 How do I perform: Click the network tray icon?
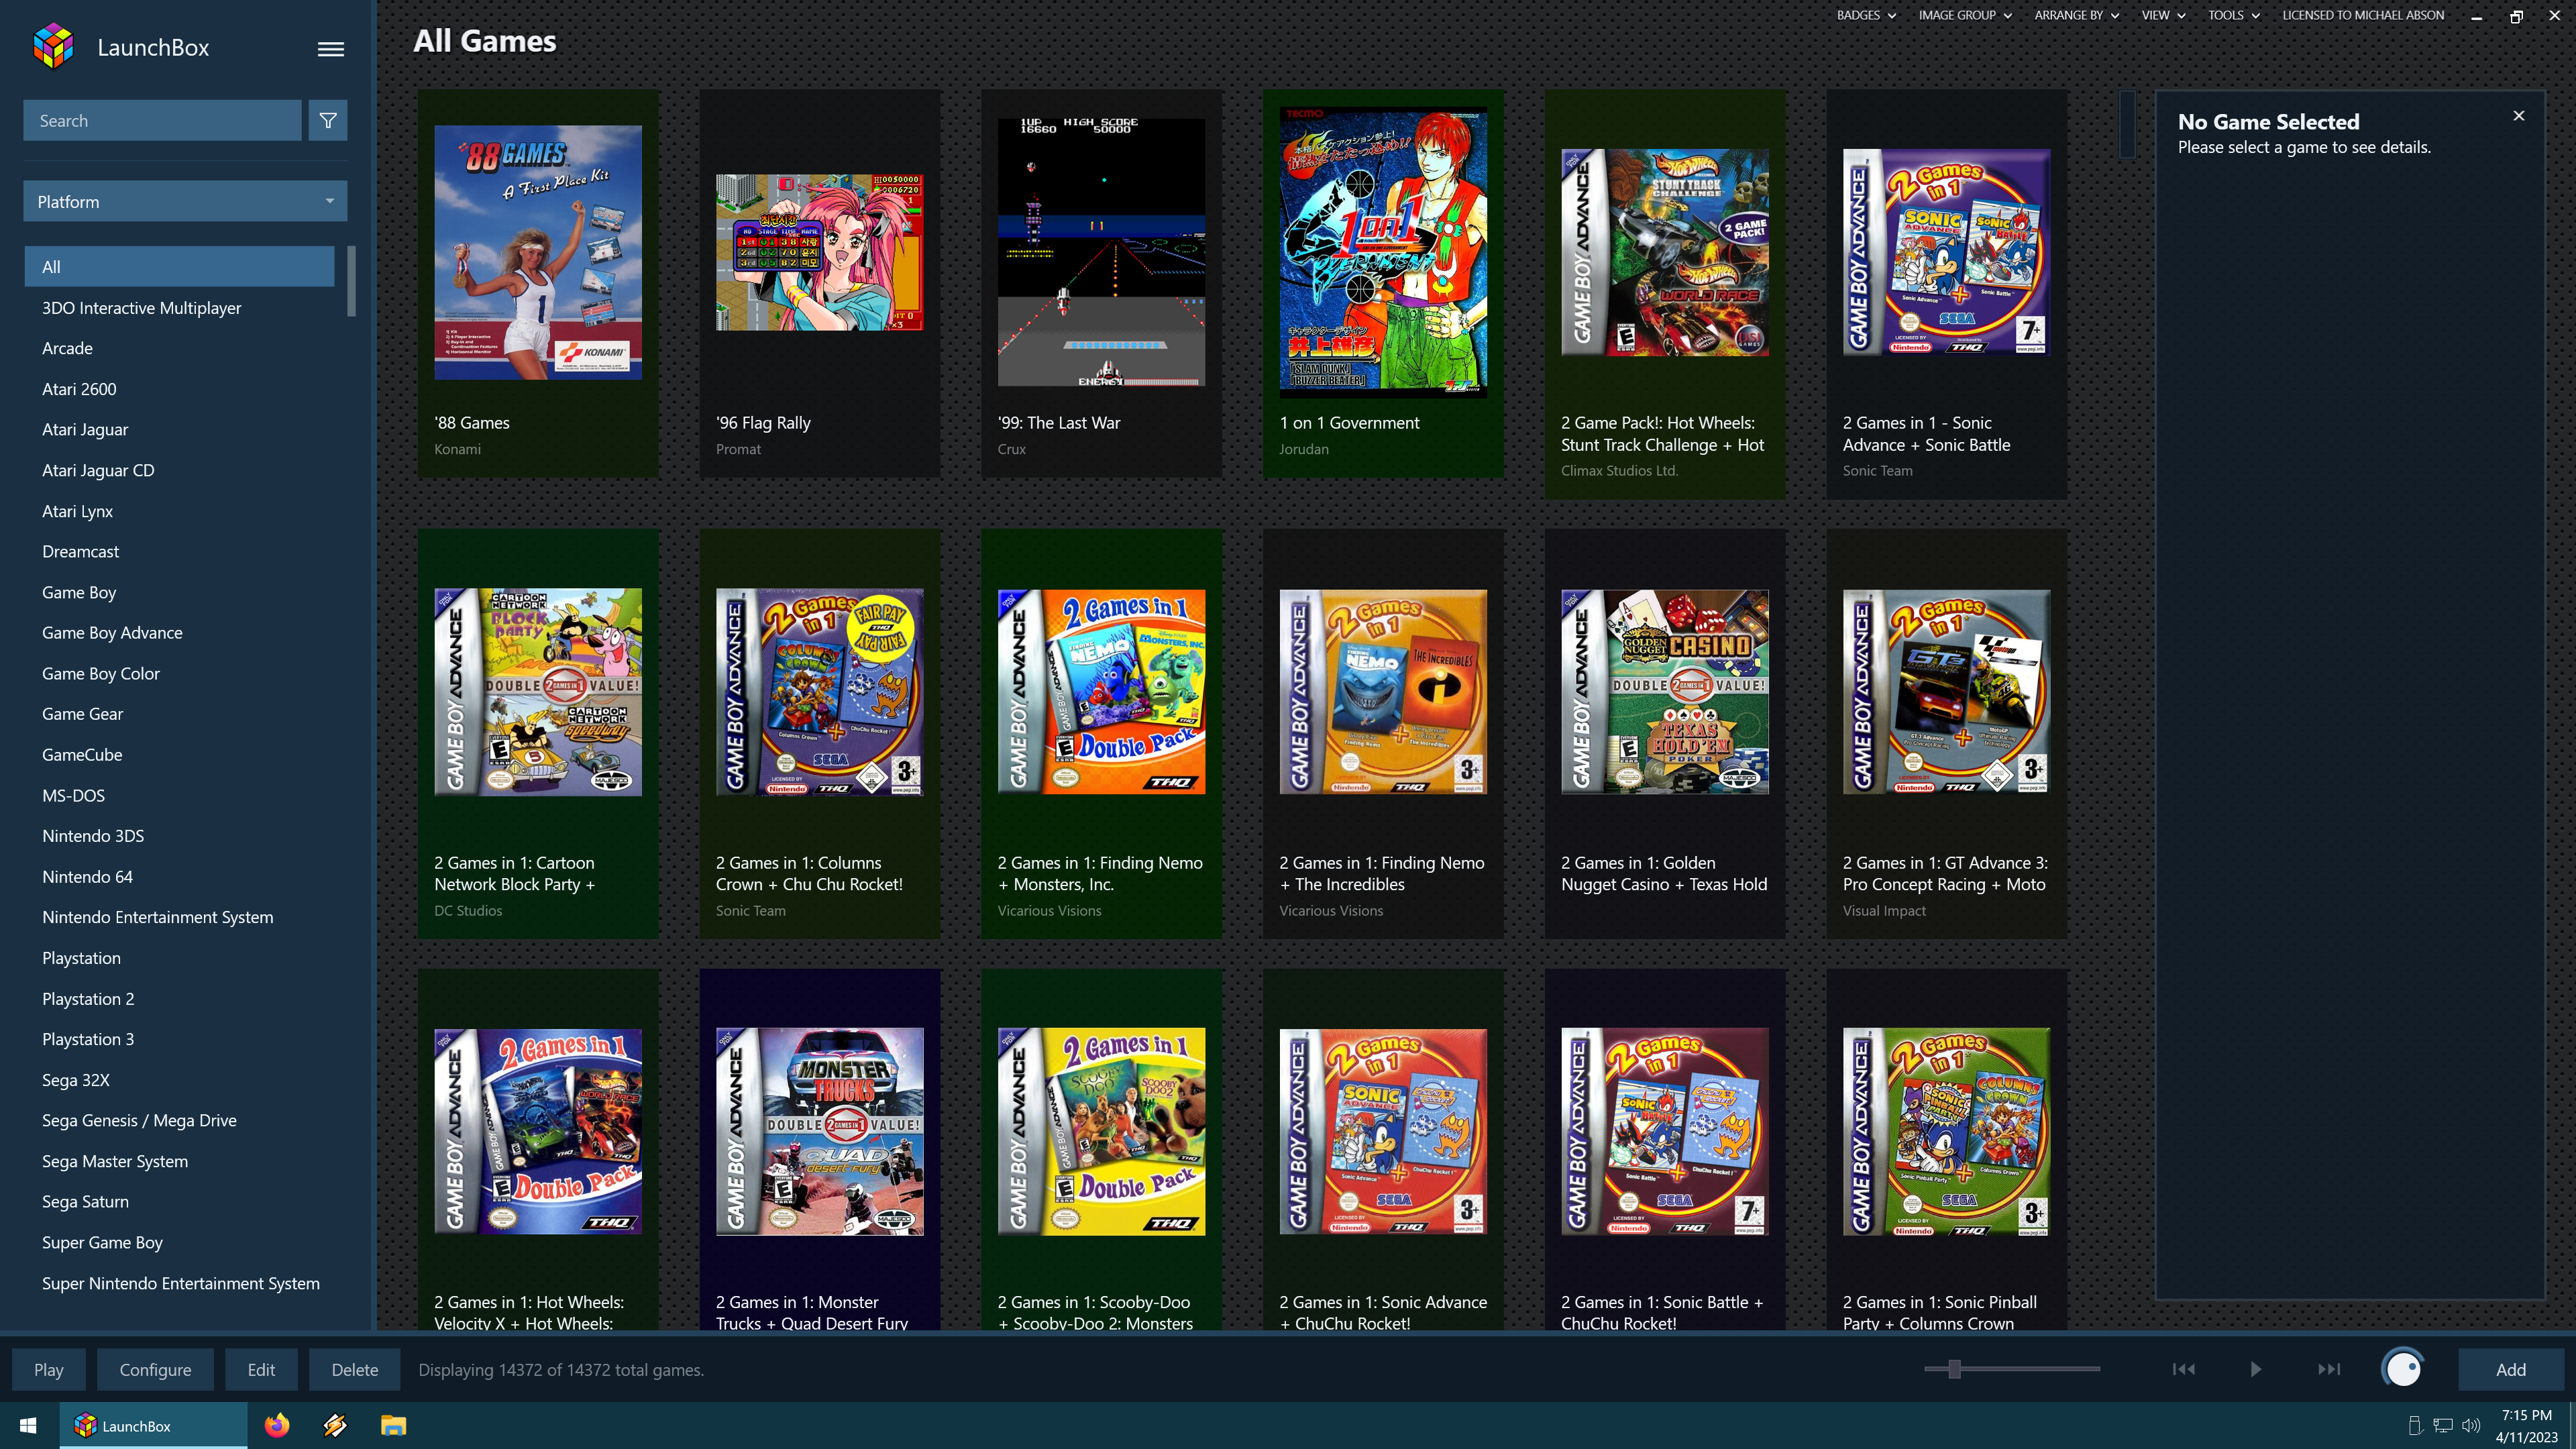tap(2443, 1425)
